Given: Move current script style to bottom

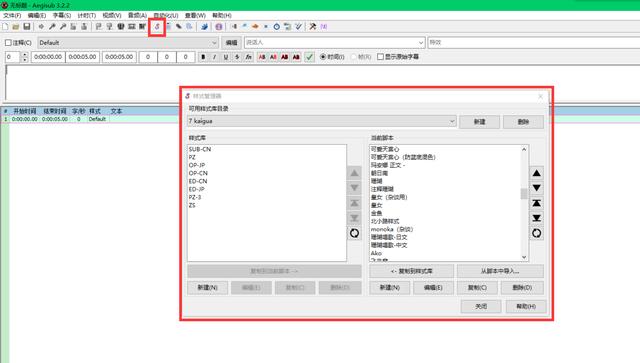Looking at the screenshot, I should point(537,218).
